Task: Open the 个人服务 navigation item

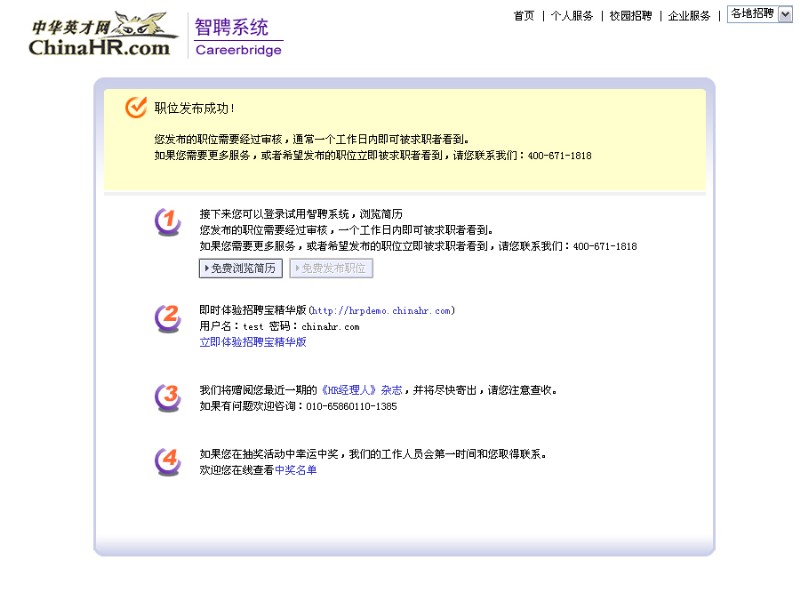Action: (572, 16)
